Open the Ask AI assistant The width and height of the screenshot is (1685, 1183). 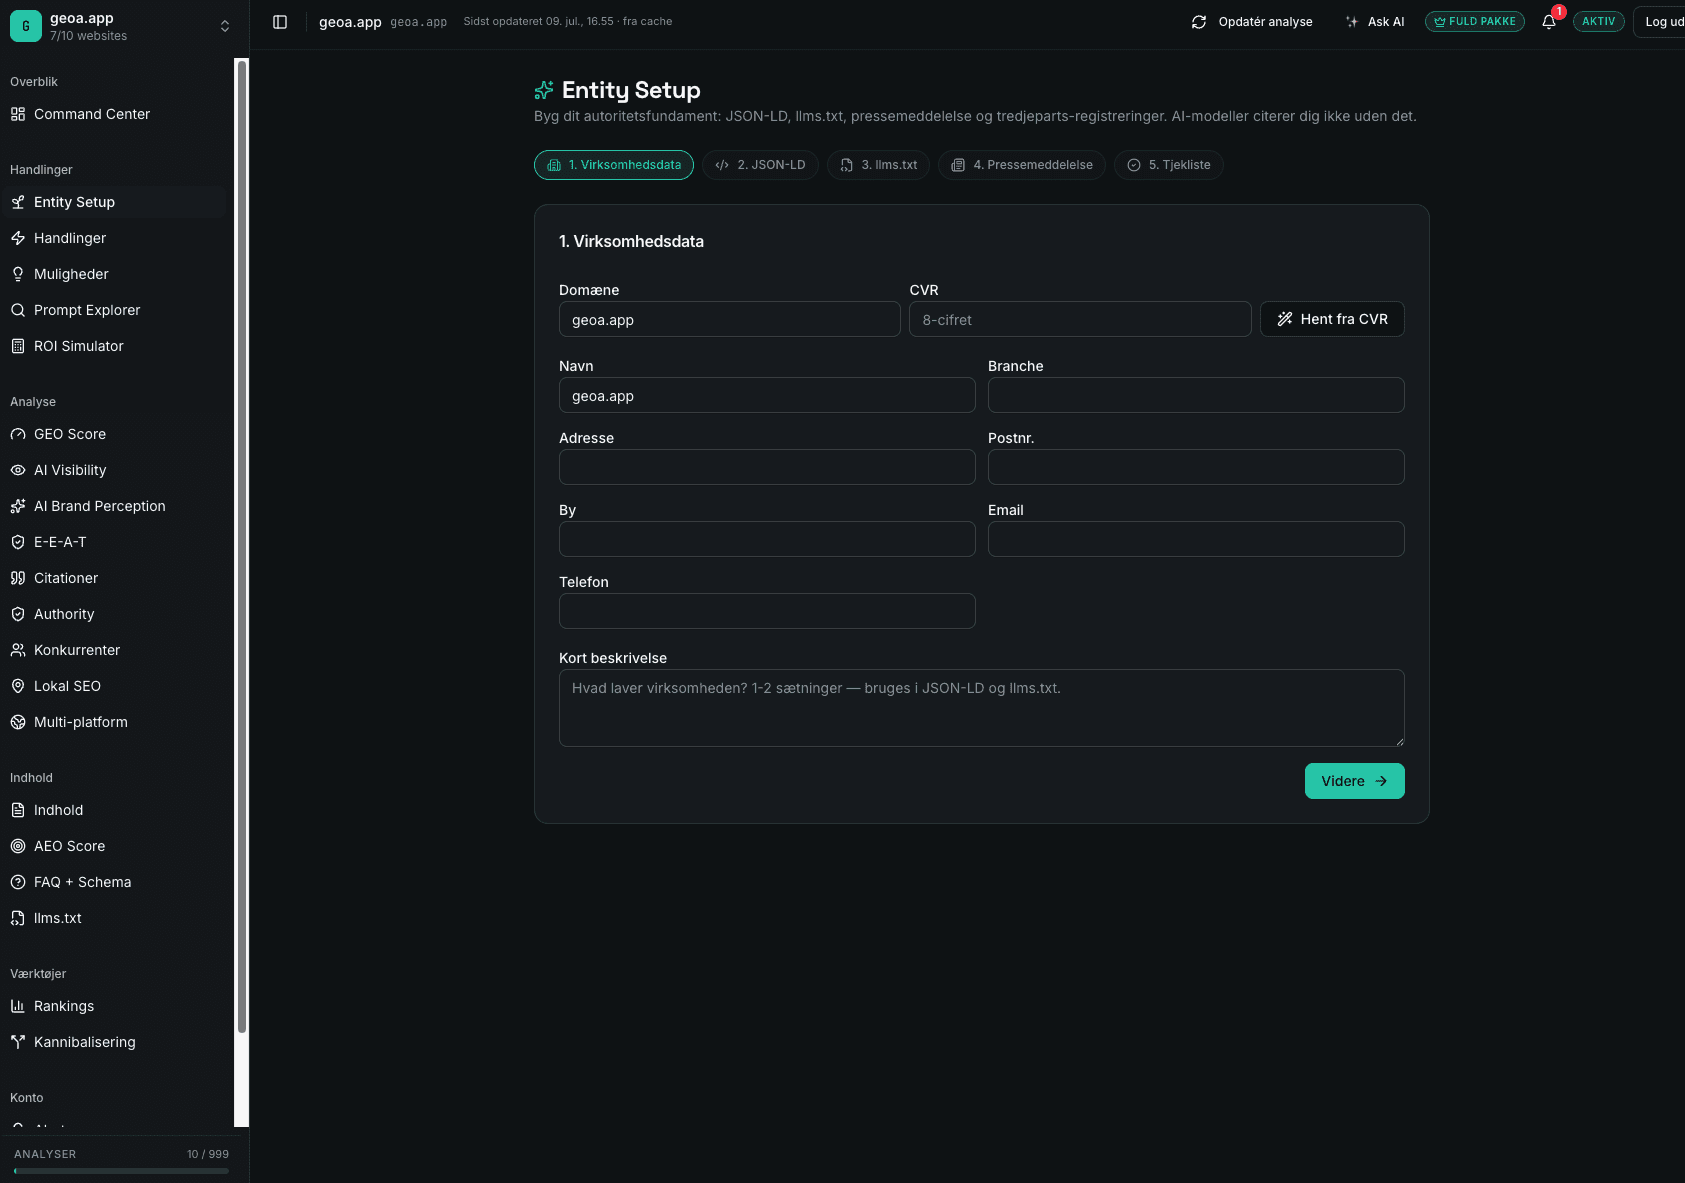click(x=1375, y=22)
